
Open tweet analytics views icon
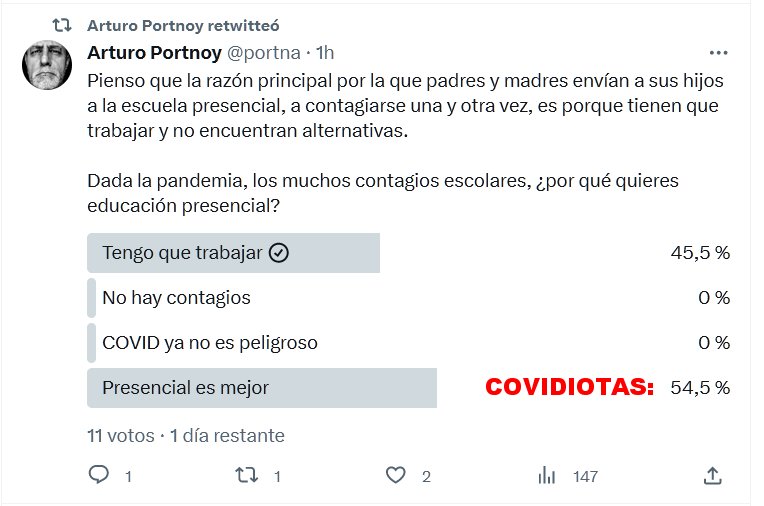pos(547,475)
